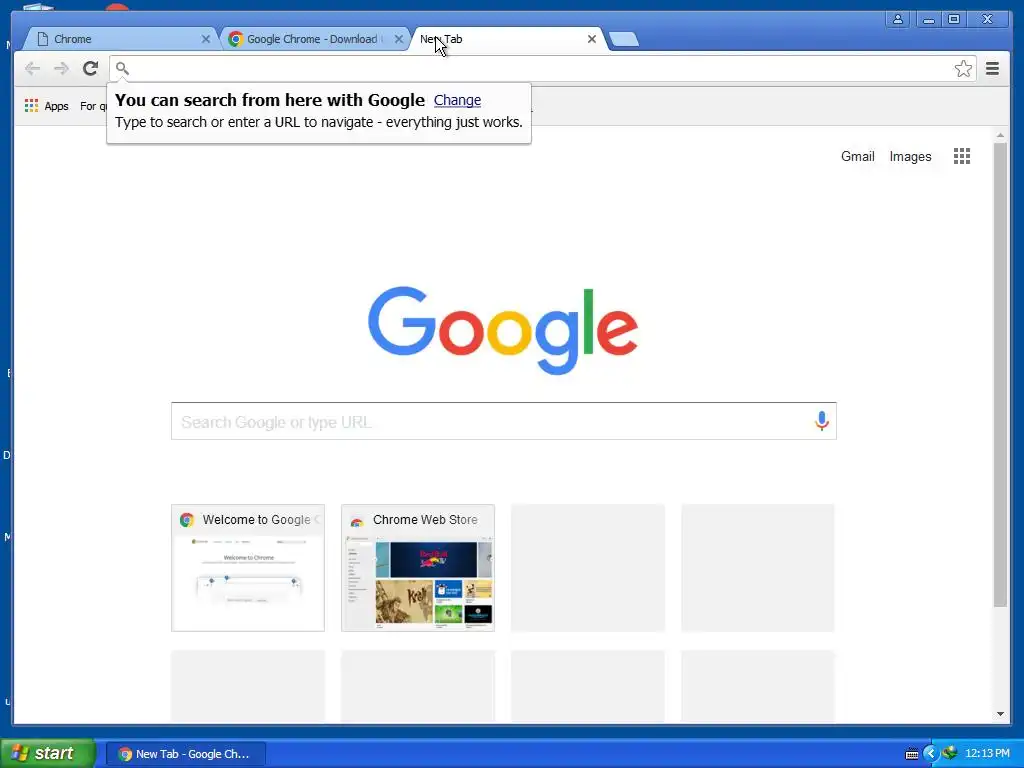
Task: Open Google Images link
Action: coord(910,156)
